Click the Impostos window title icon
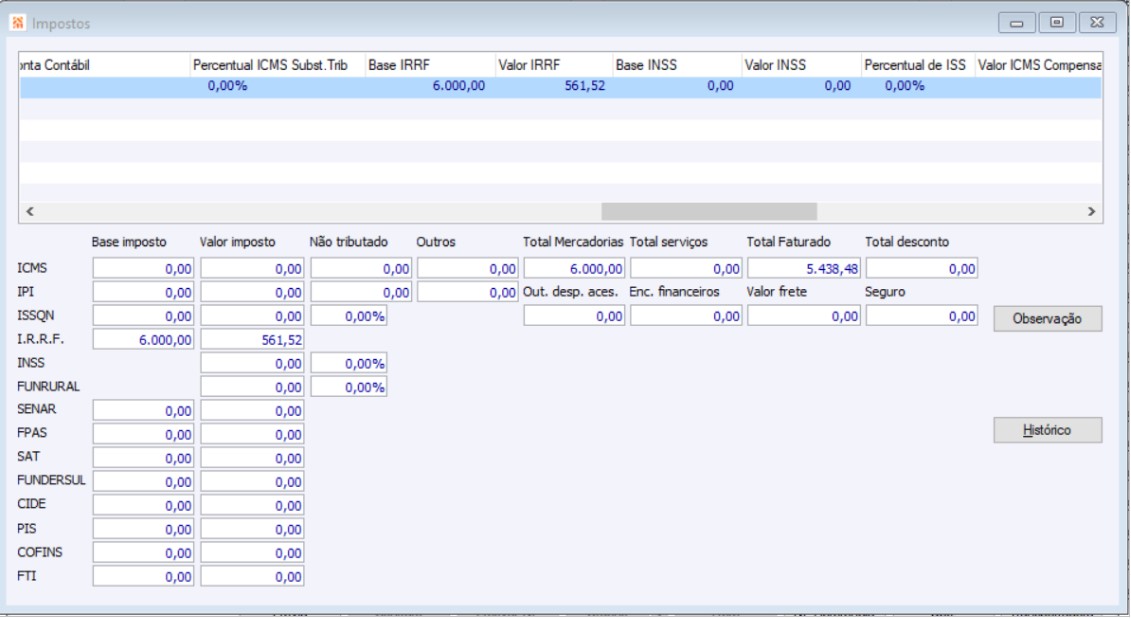 pos(20,21)
